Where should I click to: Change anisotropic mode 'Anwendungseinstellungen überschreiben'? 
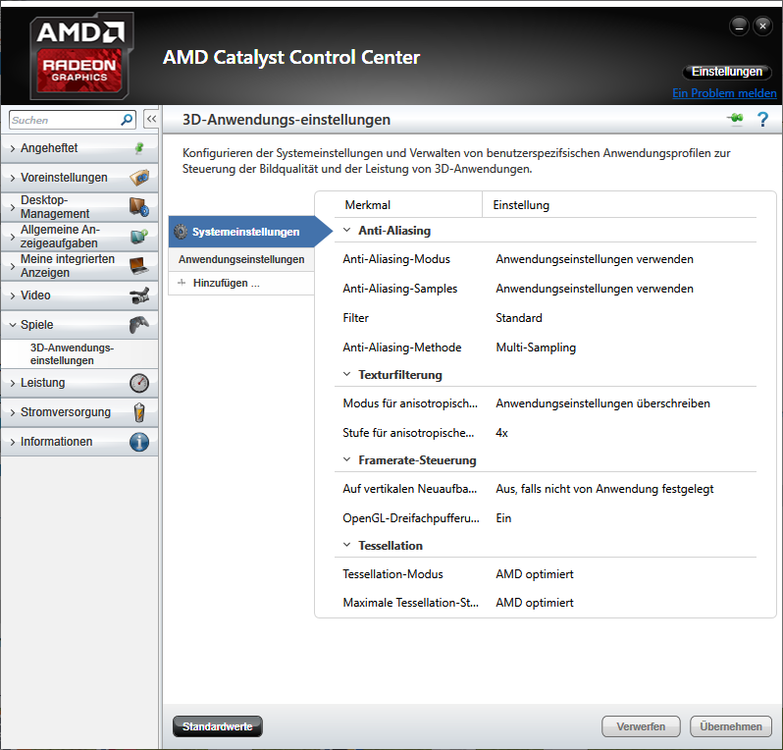point(603,403)
